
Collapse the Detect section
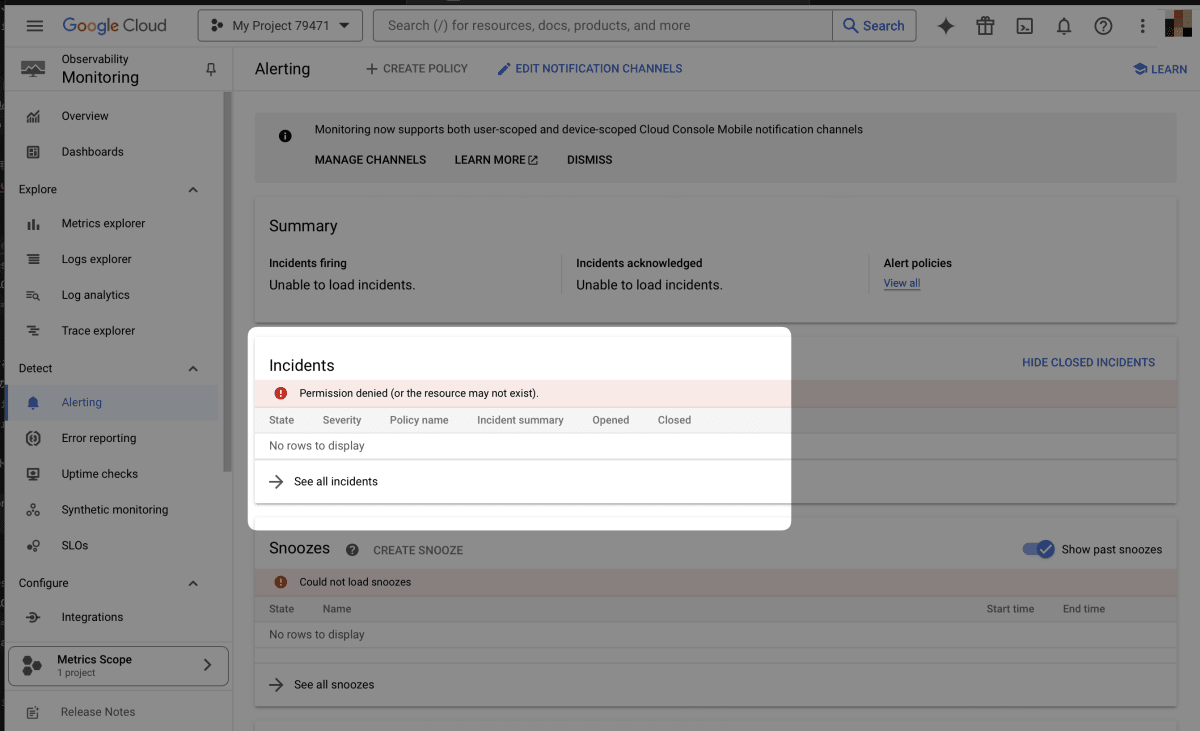[193, 369]
